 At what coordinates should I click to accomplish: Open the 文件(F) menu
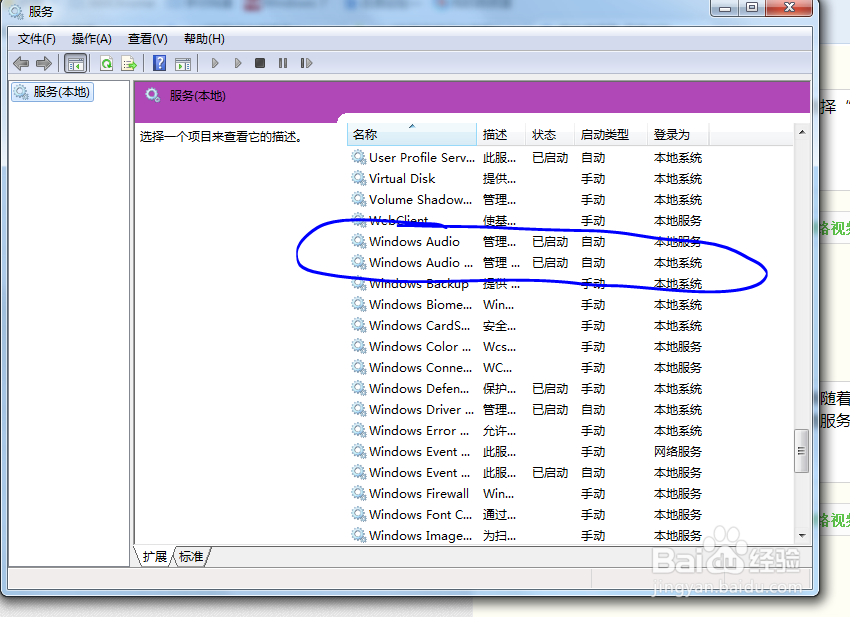[37, 39]
